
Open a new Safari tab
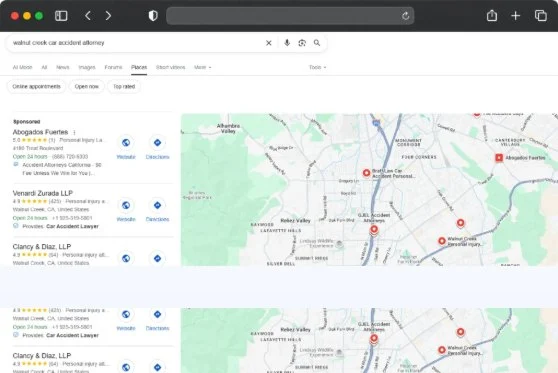[x=515, y=16]
